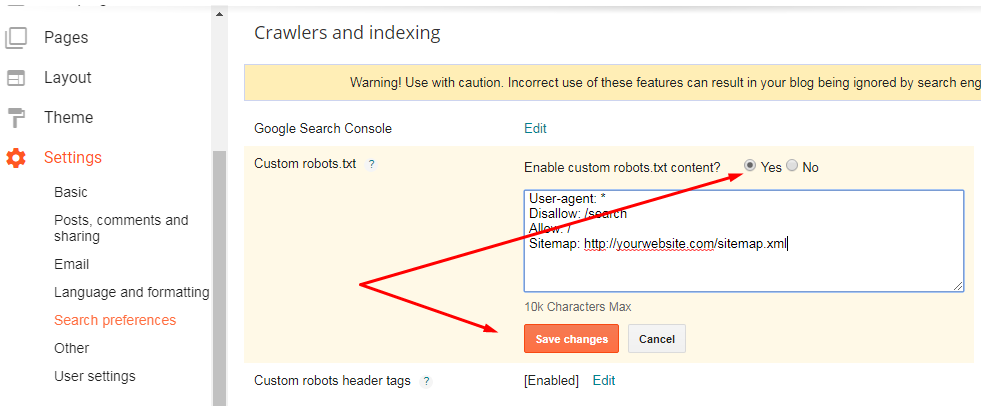The height and width of the screenshot is (406, 981).
Task: Open User settings in the sidebar
Action: 94,376
